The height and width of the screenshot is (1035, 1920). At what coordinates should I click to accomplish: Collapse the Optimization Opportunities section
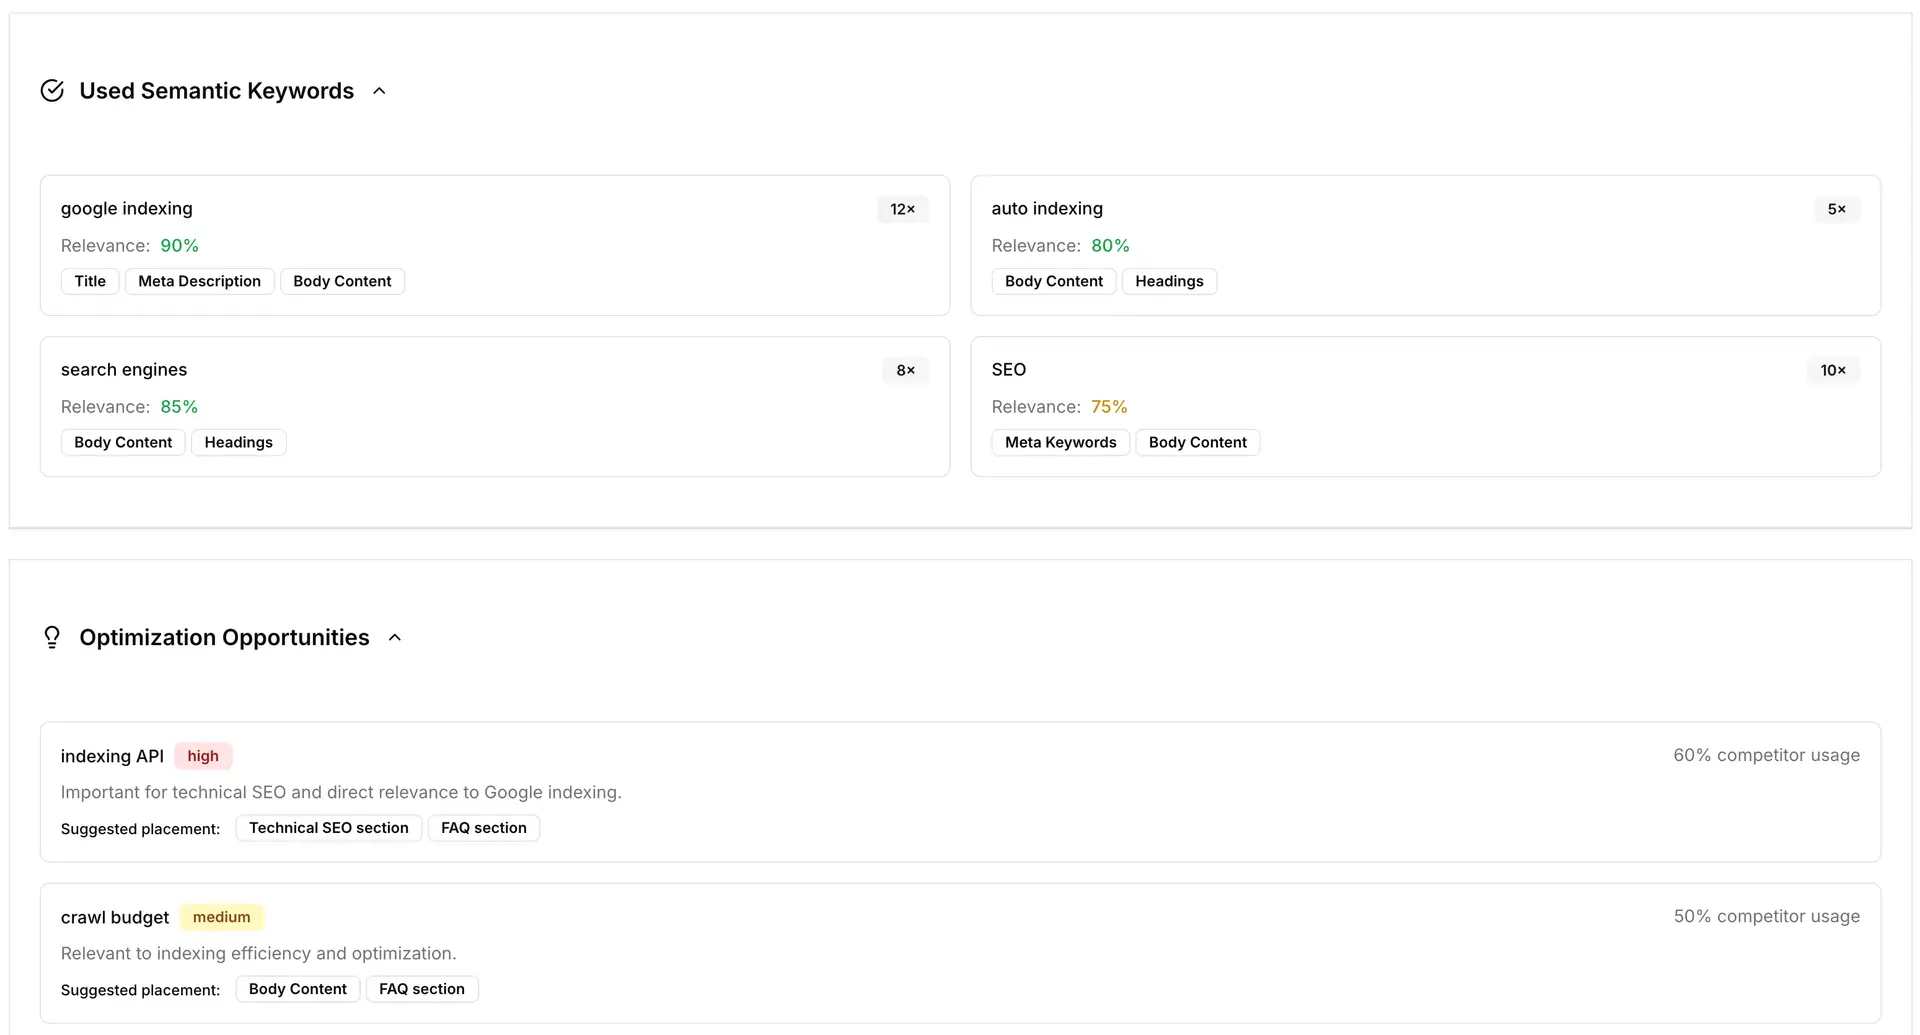[x=394, y=637]
